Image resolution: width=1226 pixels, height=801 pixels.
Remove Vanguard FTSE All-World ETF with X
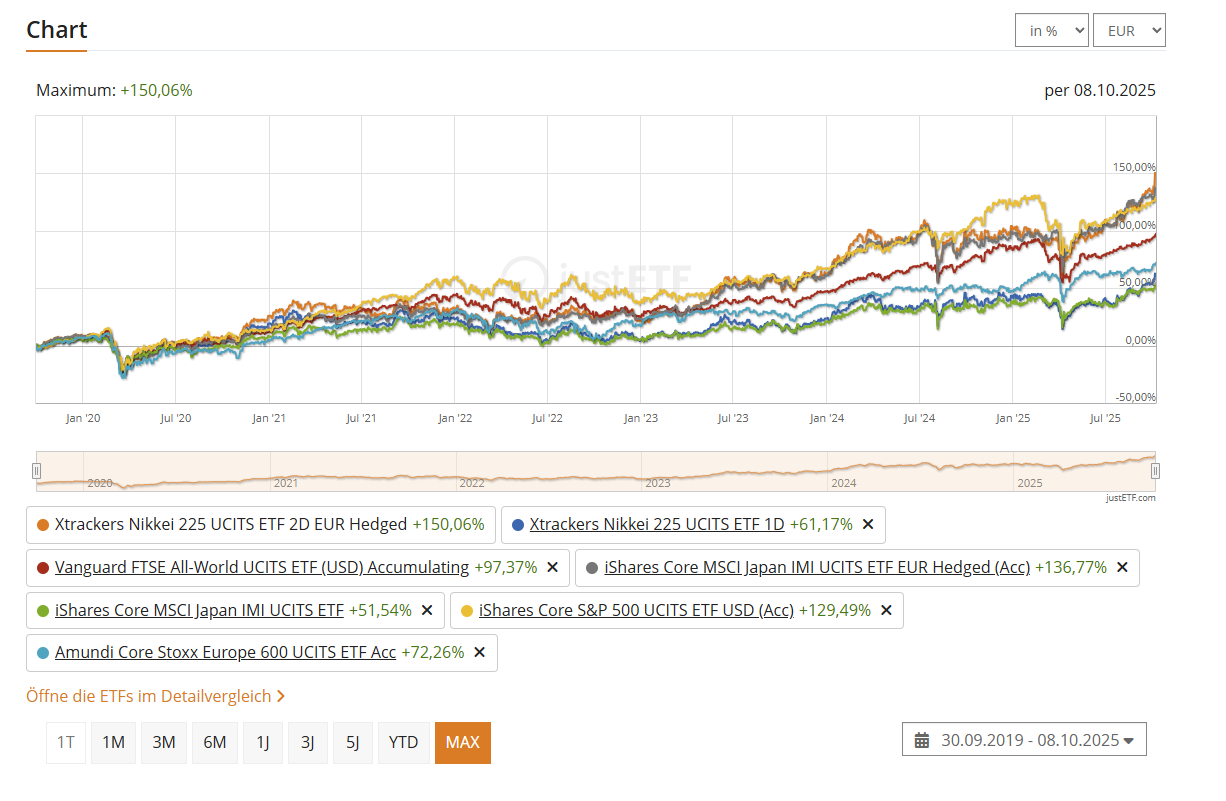(x=552, y=567)
